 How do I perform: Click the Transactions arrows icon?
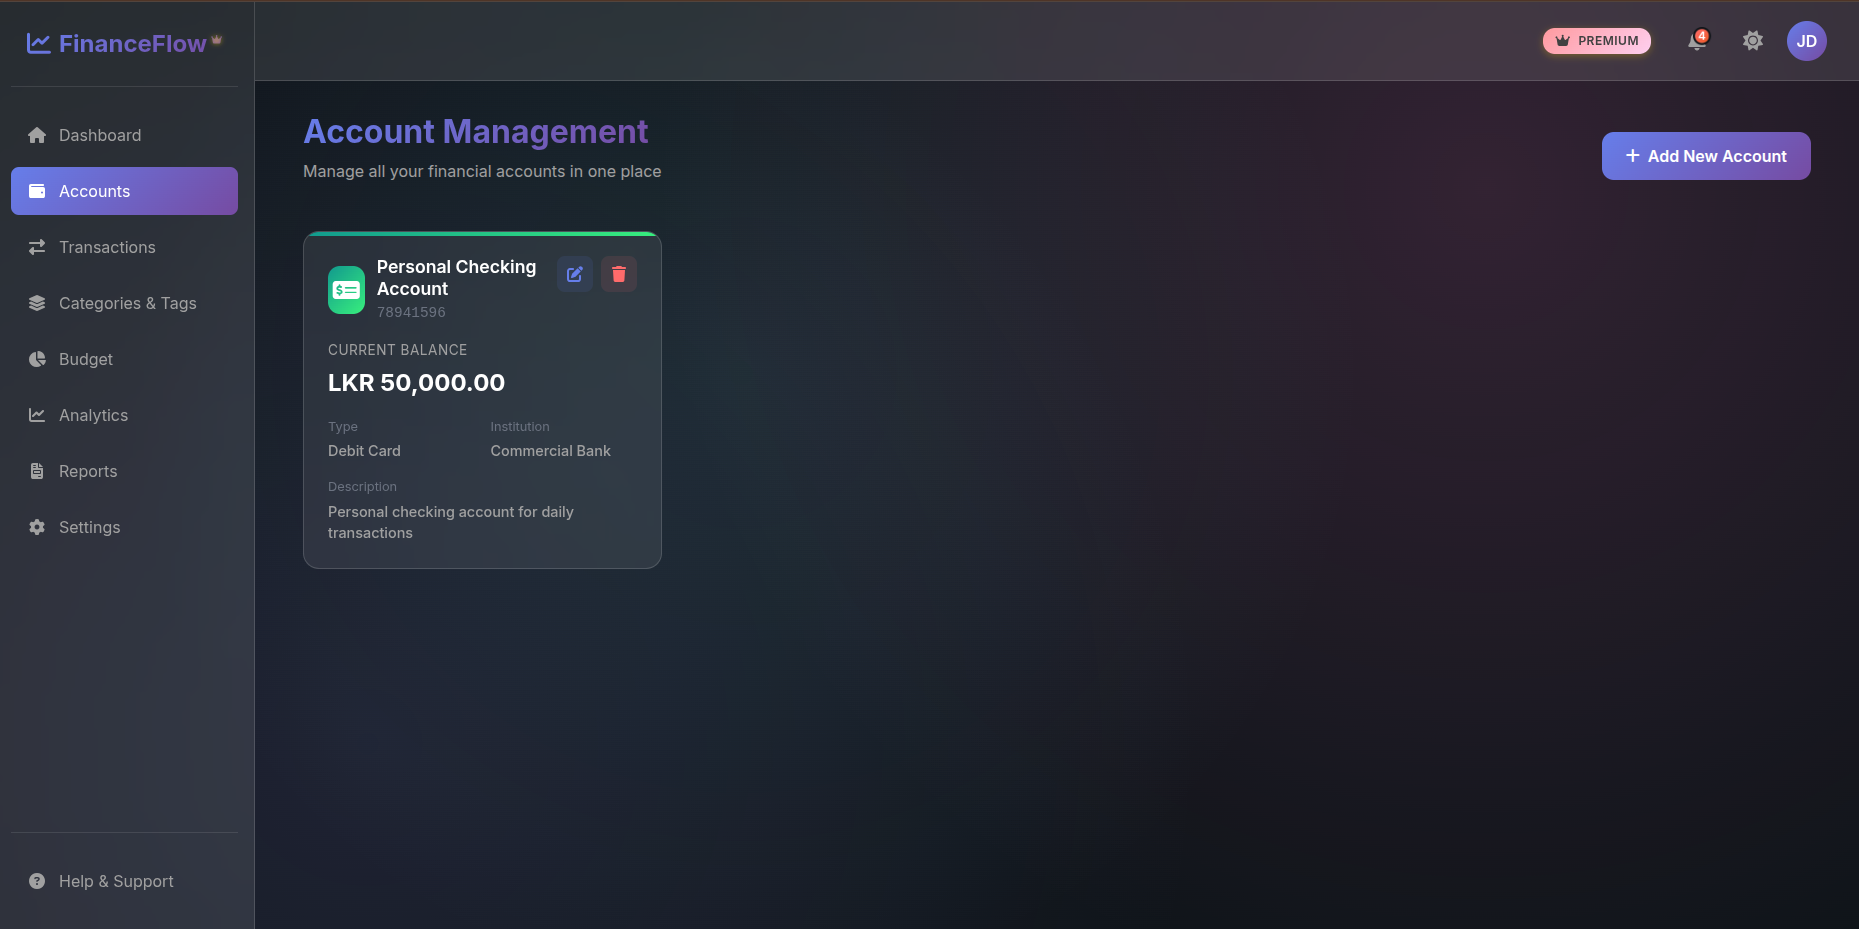tap(37, 247)
